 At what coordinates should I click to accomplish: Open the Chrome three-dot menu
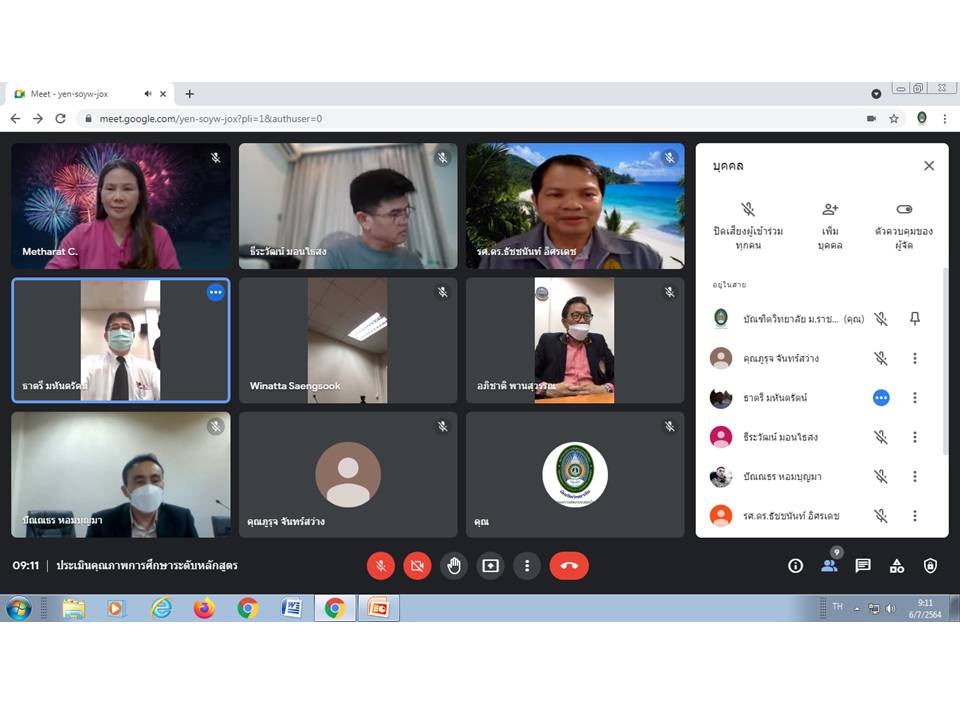945,119
